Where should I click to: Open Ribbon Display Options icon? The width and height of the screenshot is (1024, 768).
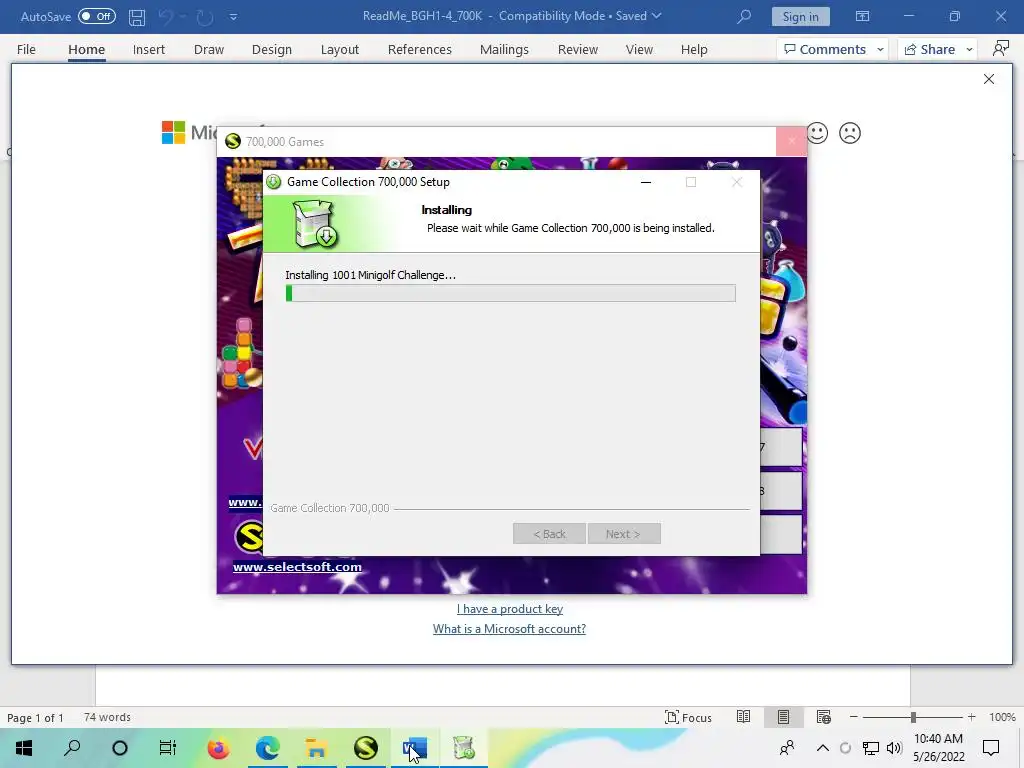[x=862, y=16]
